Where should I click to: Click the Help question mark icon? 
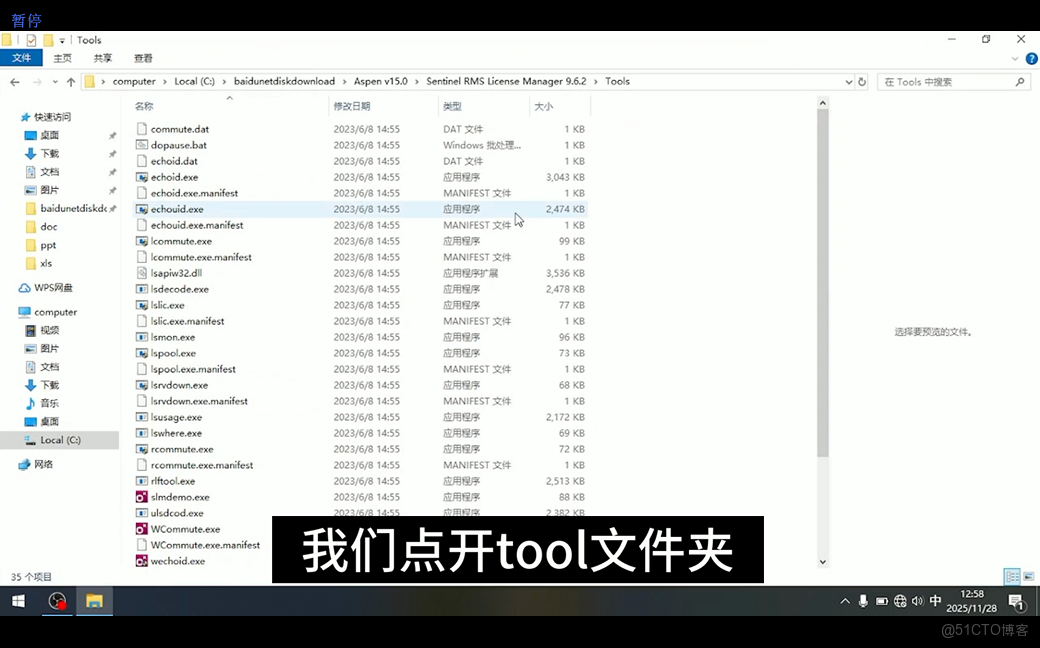(x=1030, y=58)
